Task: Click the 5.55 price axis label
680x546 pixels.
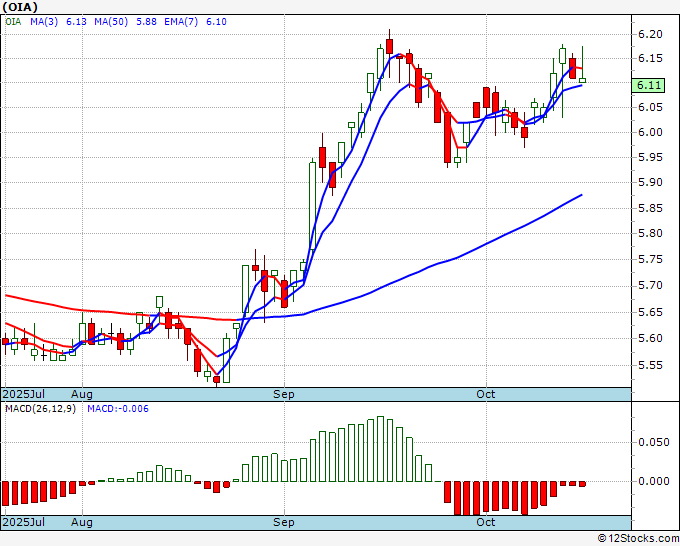Action: pyautogui.click(x=651, y=365)
